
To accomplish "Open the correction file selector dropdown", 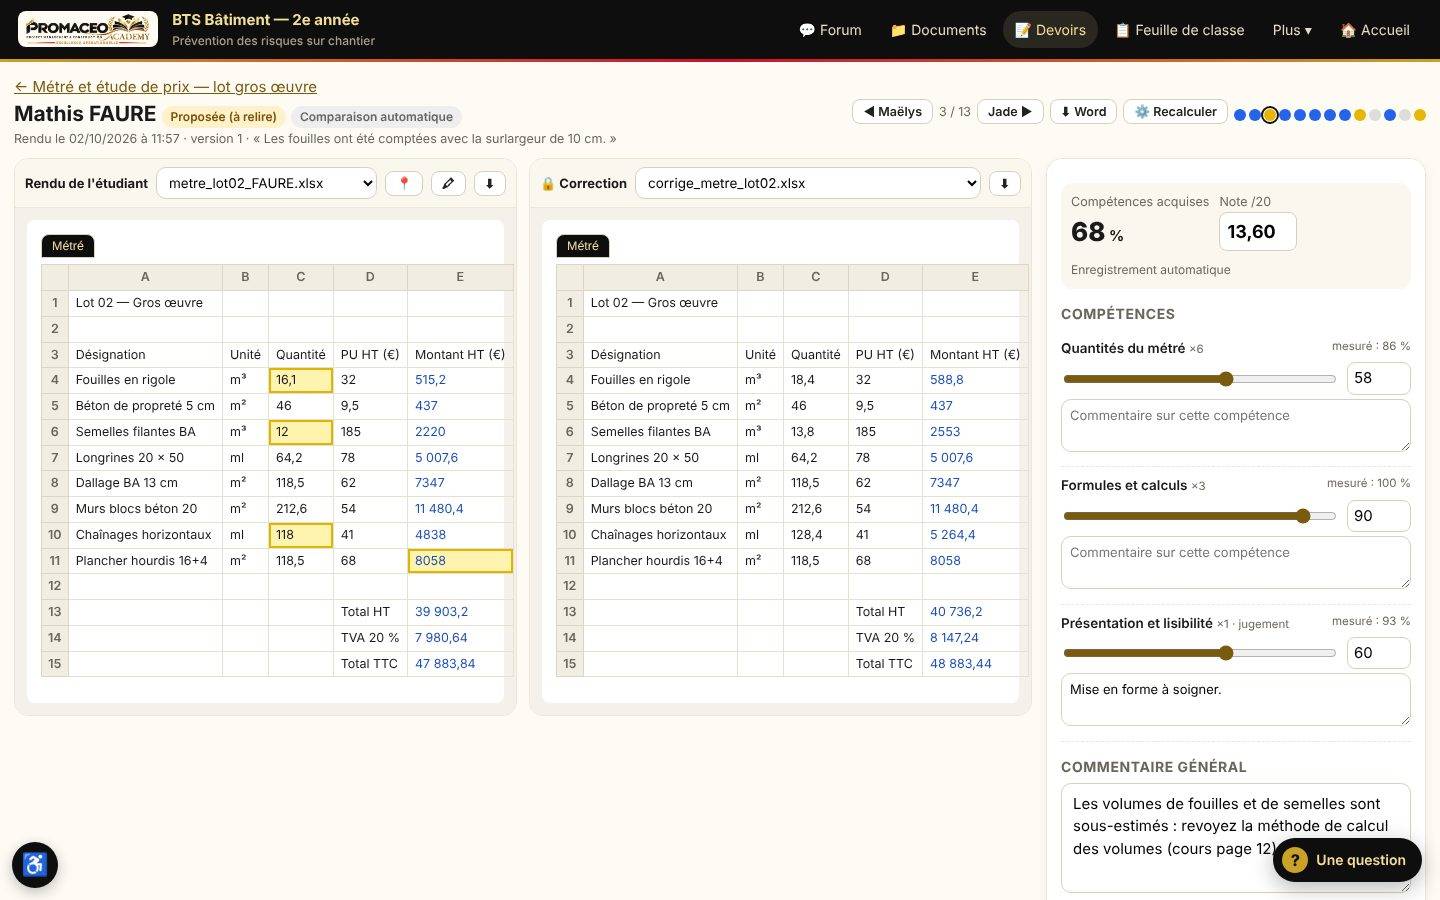I will point(808,183).
